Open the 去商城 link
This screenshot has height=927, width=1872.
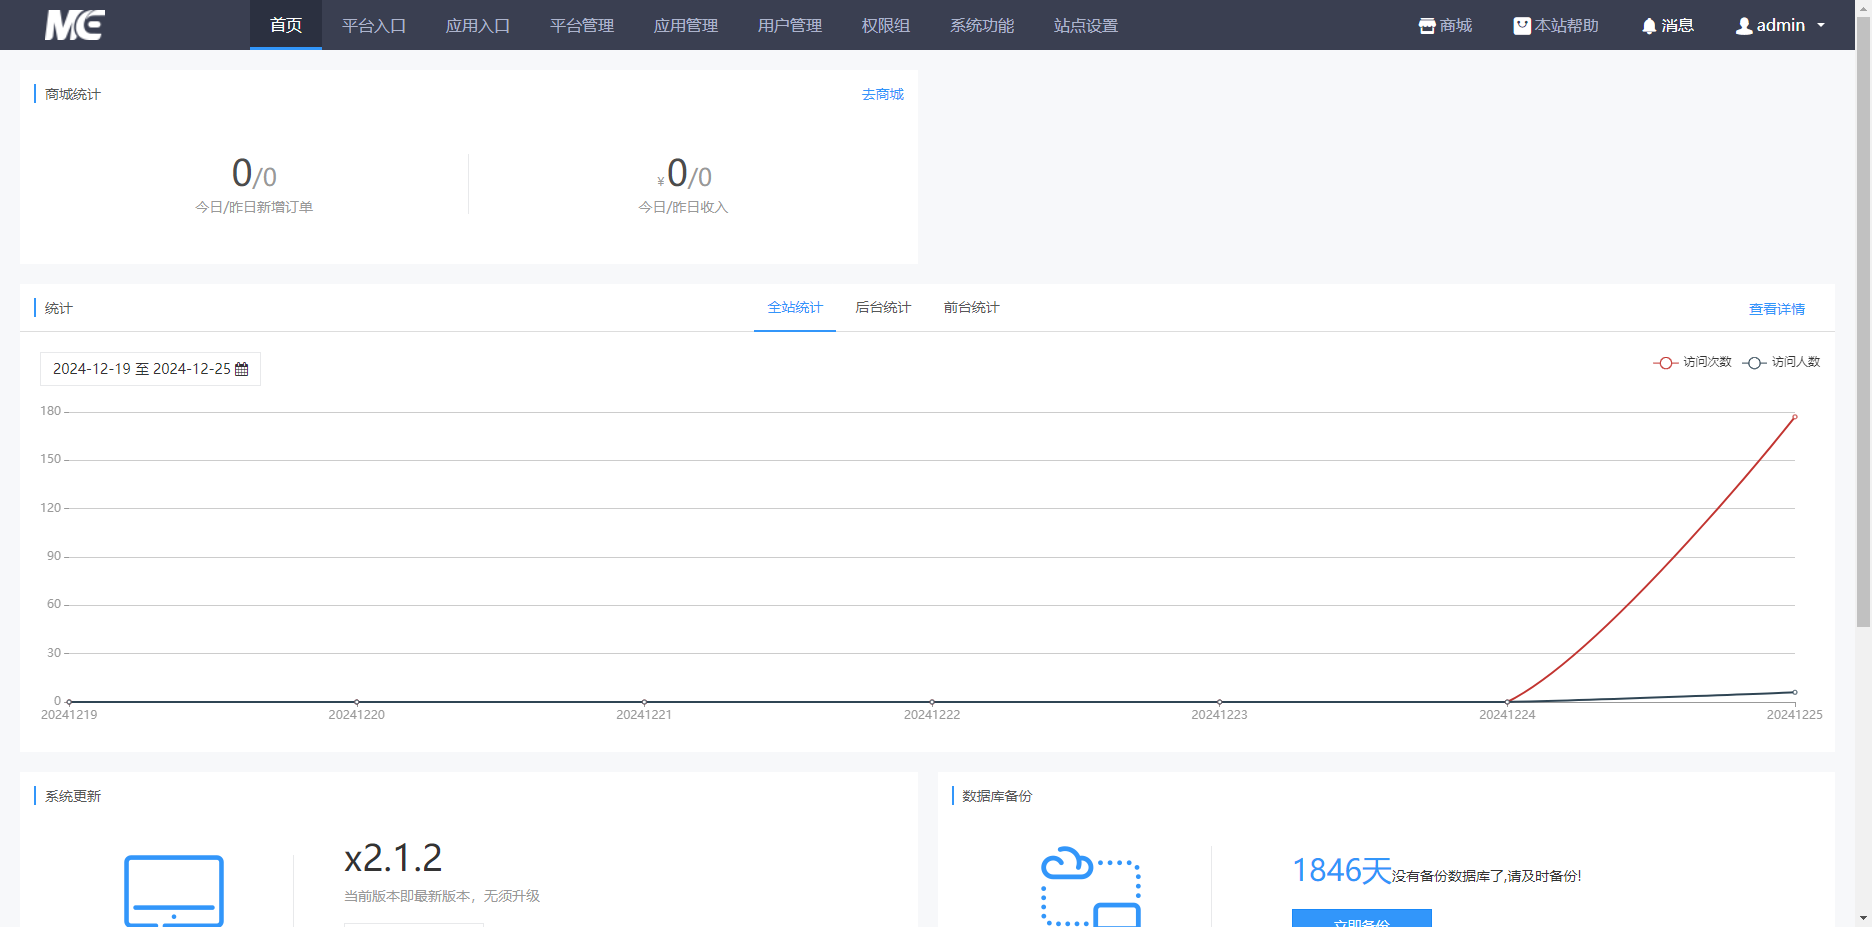coord(882,93)
